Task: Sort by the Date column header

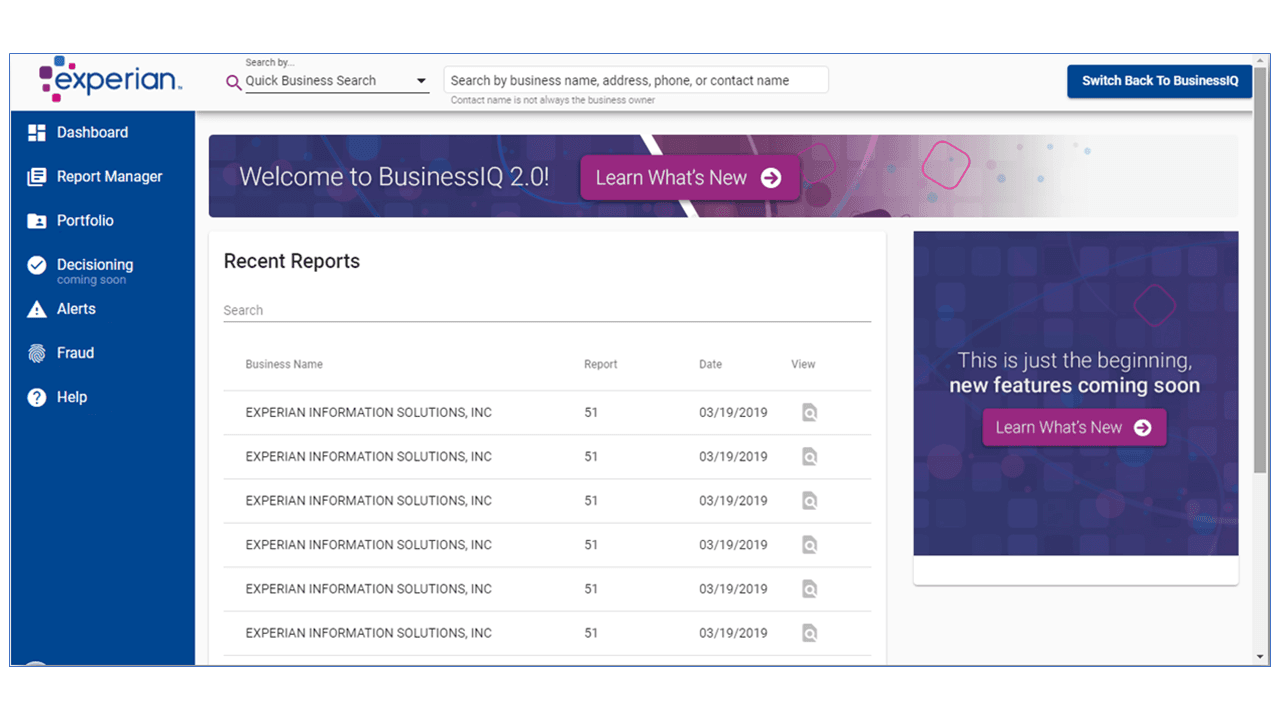Action: tap(710, 364)
